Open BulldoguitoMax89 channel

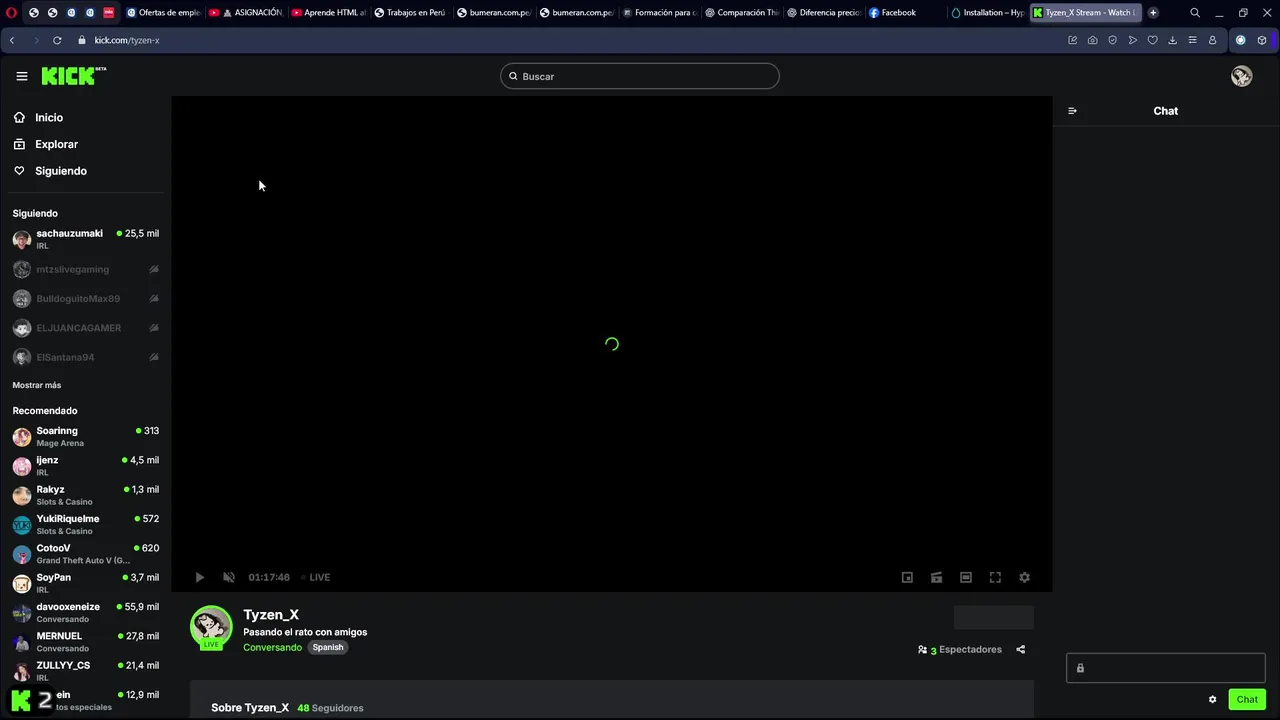coord(85,298)
